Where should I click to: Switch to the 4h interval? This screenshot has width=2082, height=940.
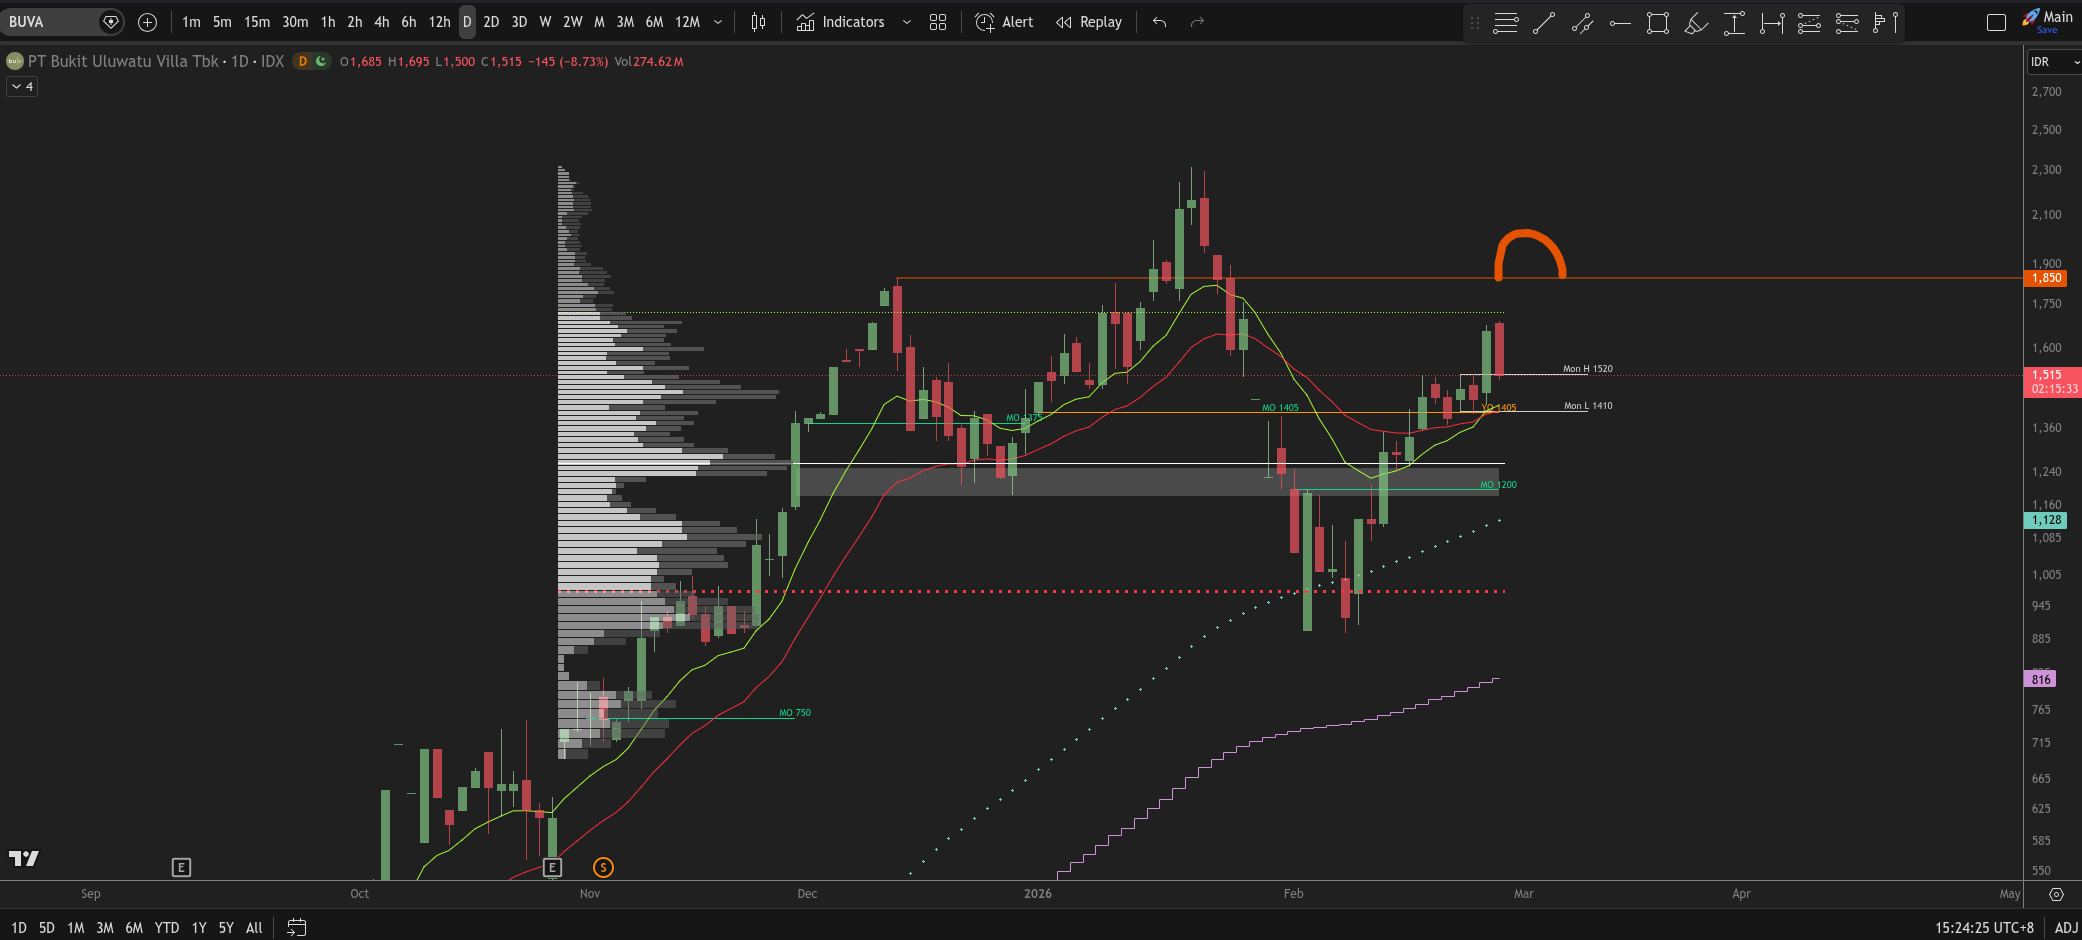382,22
